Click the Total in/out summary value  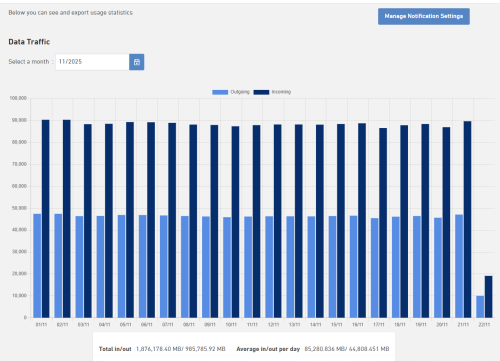click(x=181, y=349)
